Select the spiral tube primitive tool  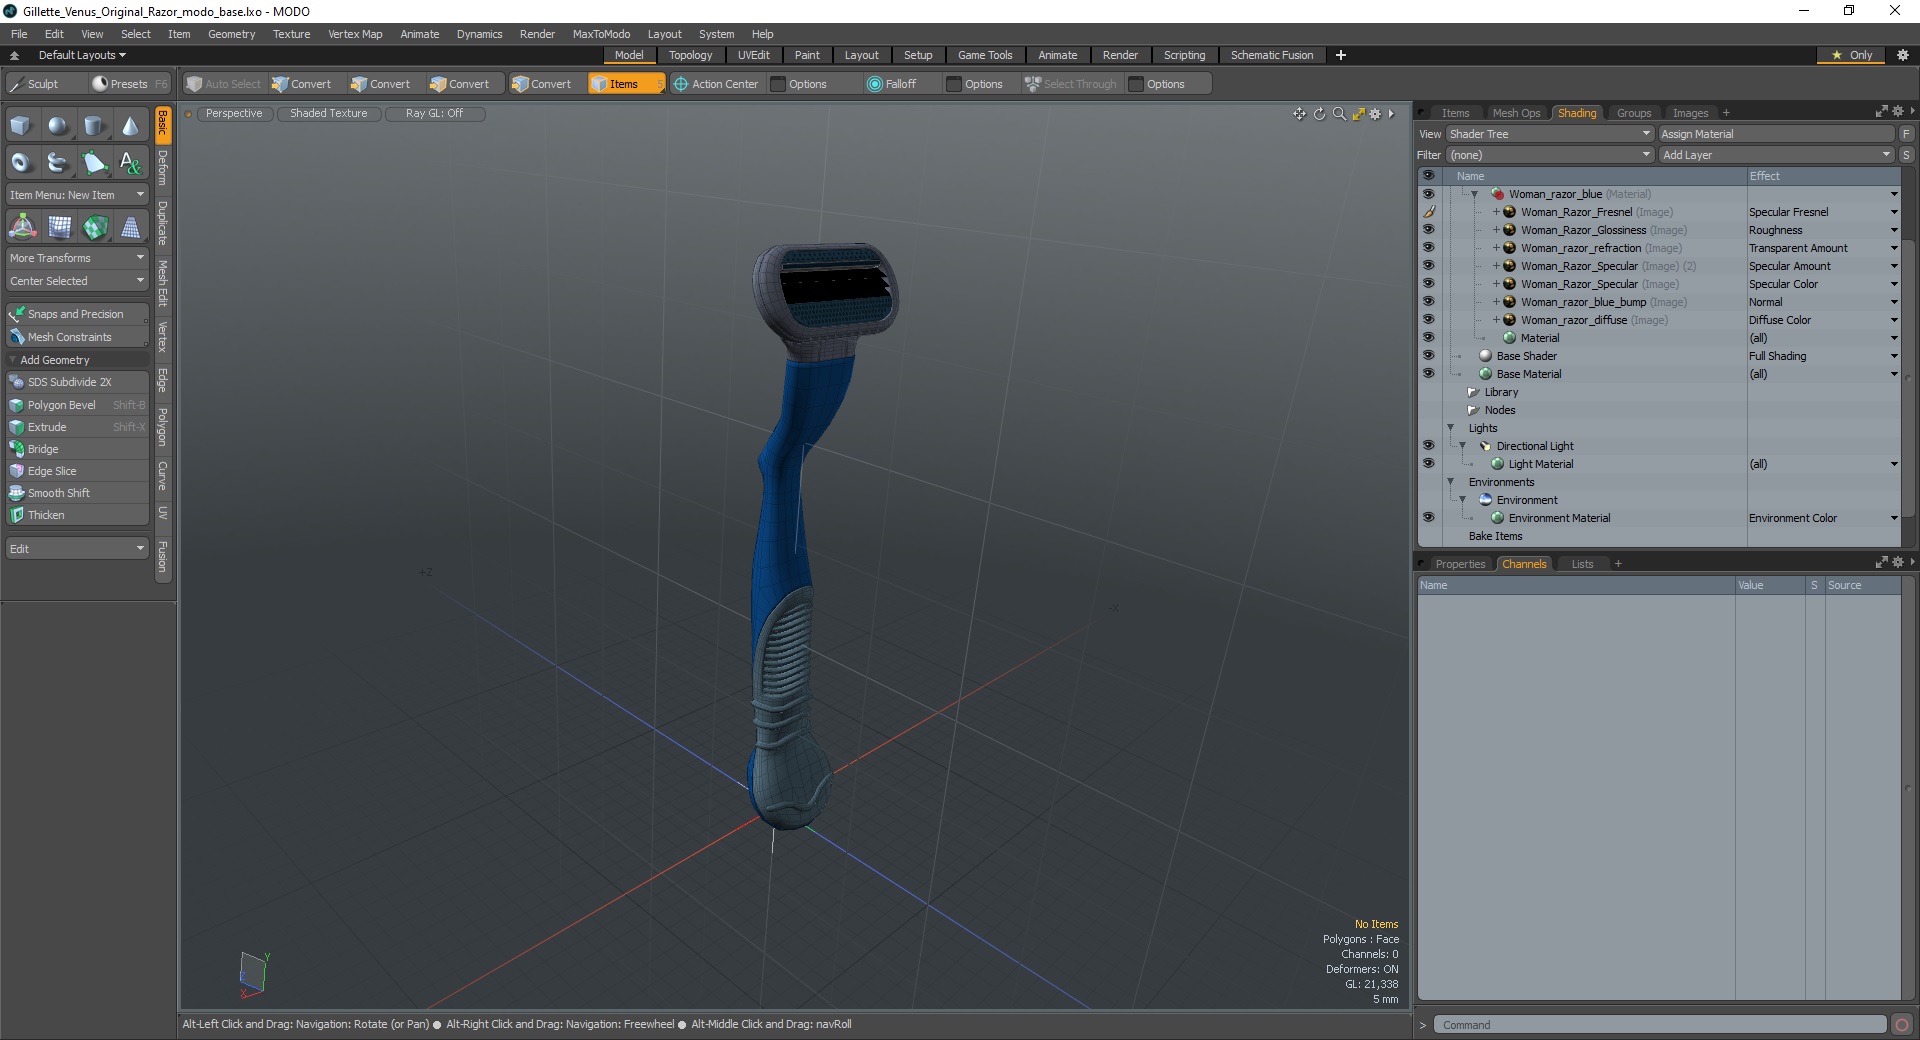tap(58, 162)
